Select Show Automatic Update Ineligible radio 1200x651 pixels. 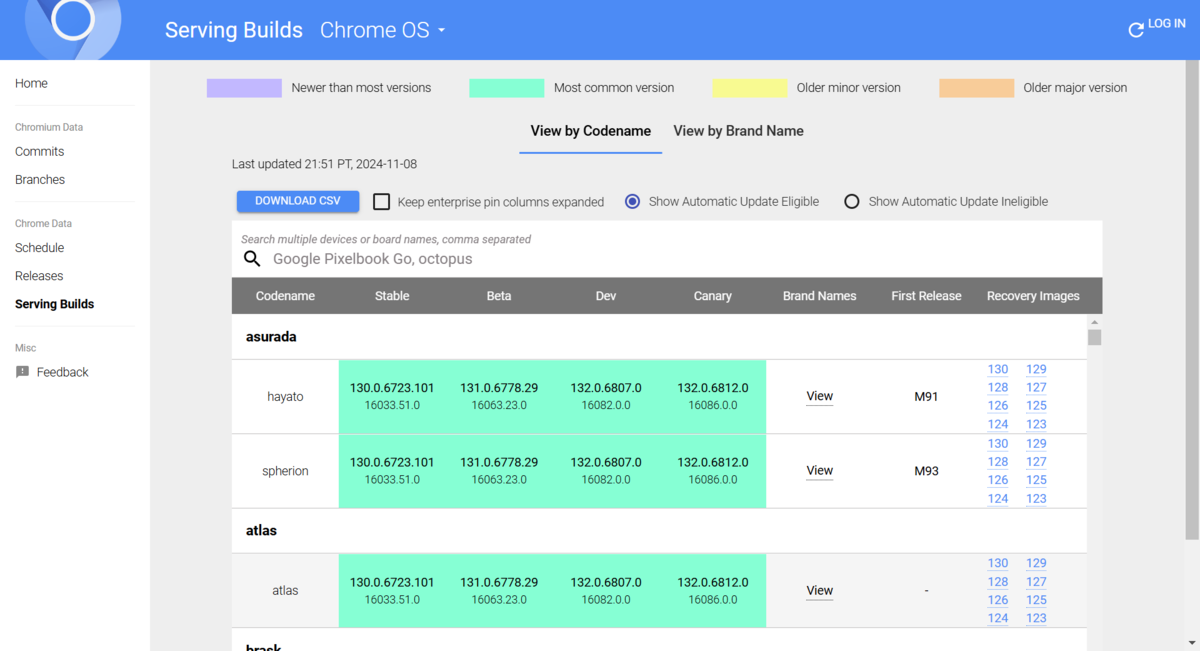pyautogui.click(x=852, y=201)
